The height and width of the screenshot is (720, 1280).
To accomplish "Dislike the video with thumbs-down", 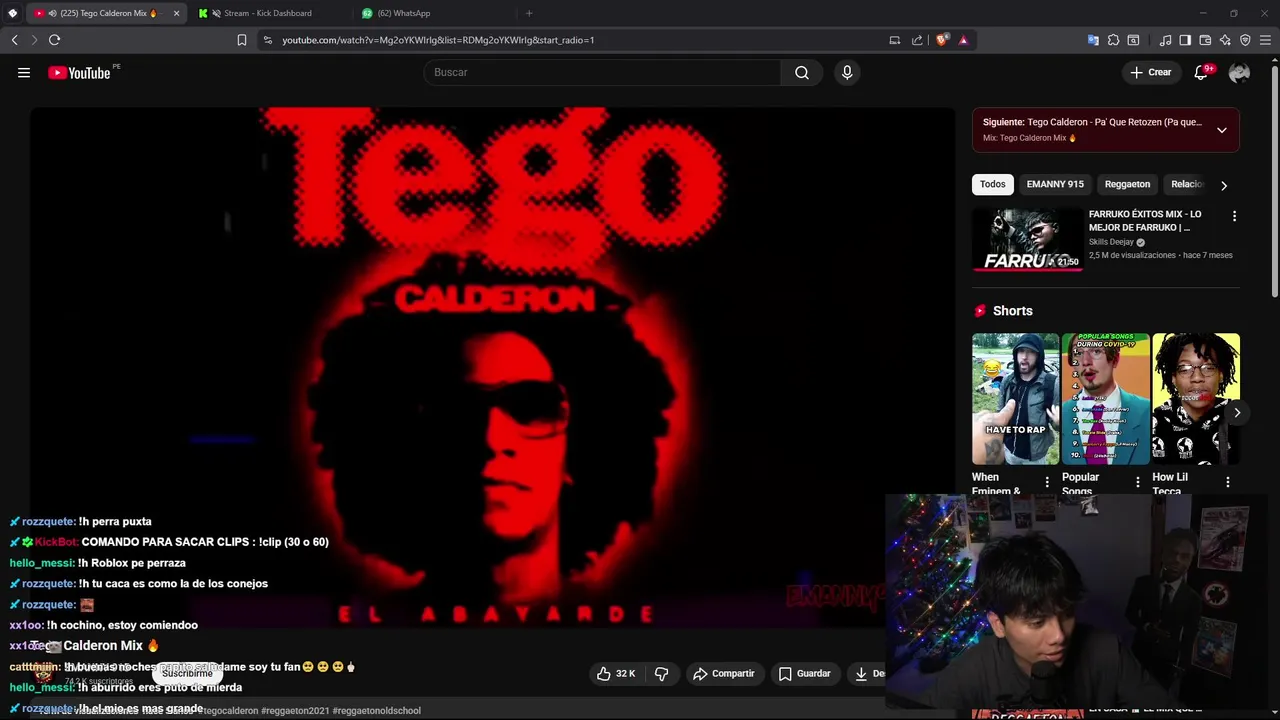I will coord(661,674).
